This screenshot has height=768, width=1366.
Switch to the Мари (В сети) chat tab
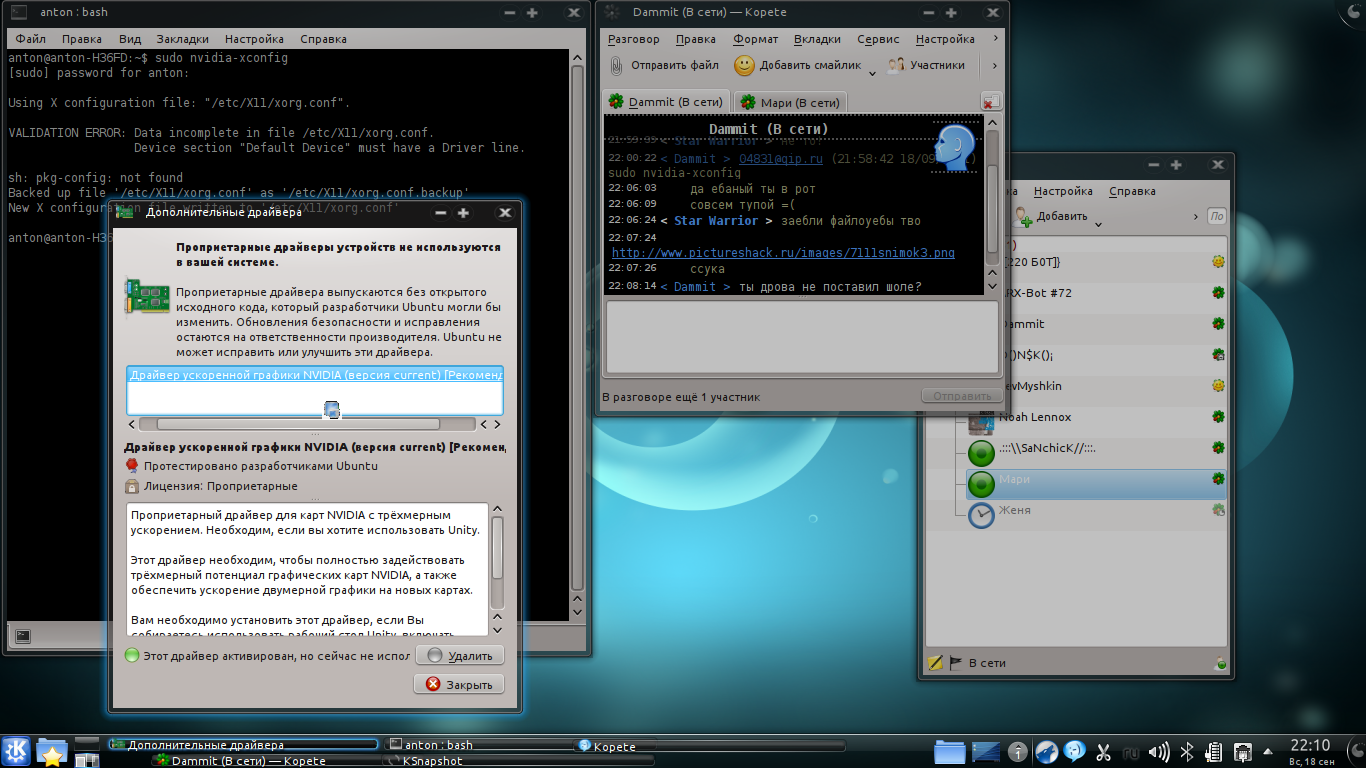coord(790,102)
